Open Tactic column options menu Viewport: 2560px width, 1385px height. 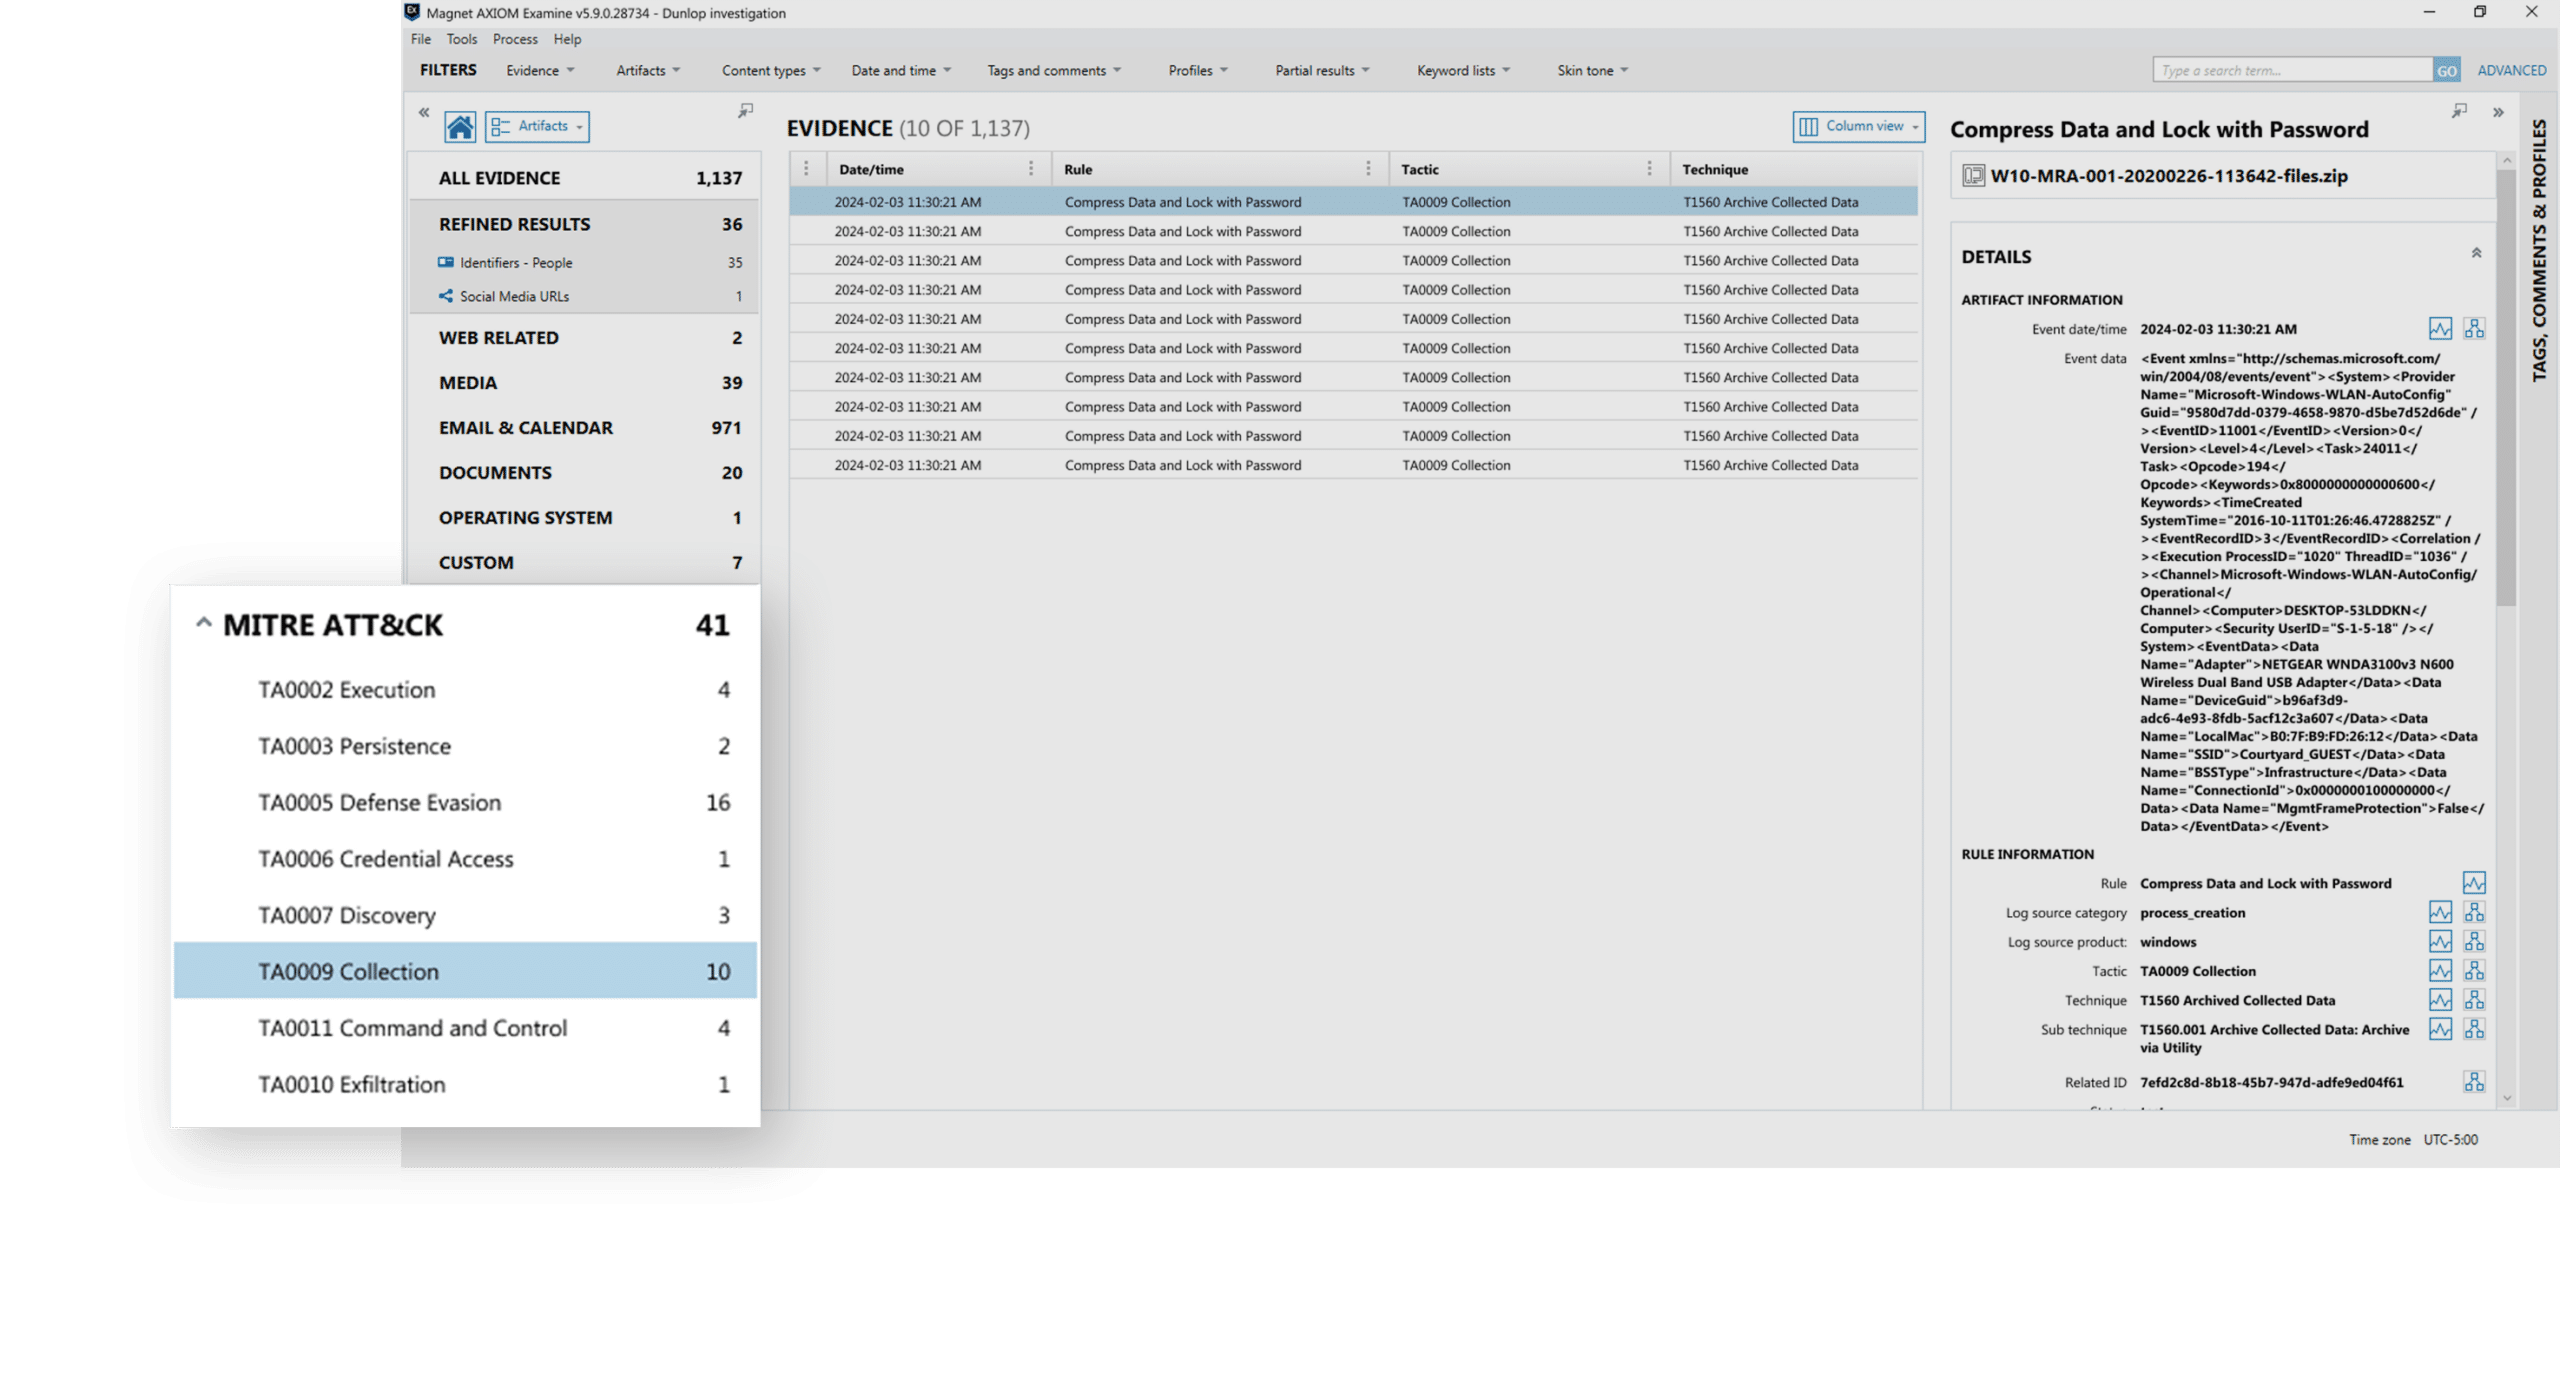click(x=1649, y=169)
